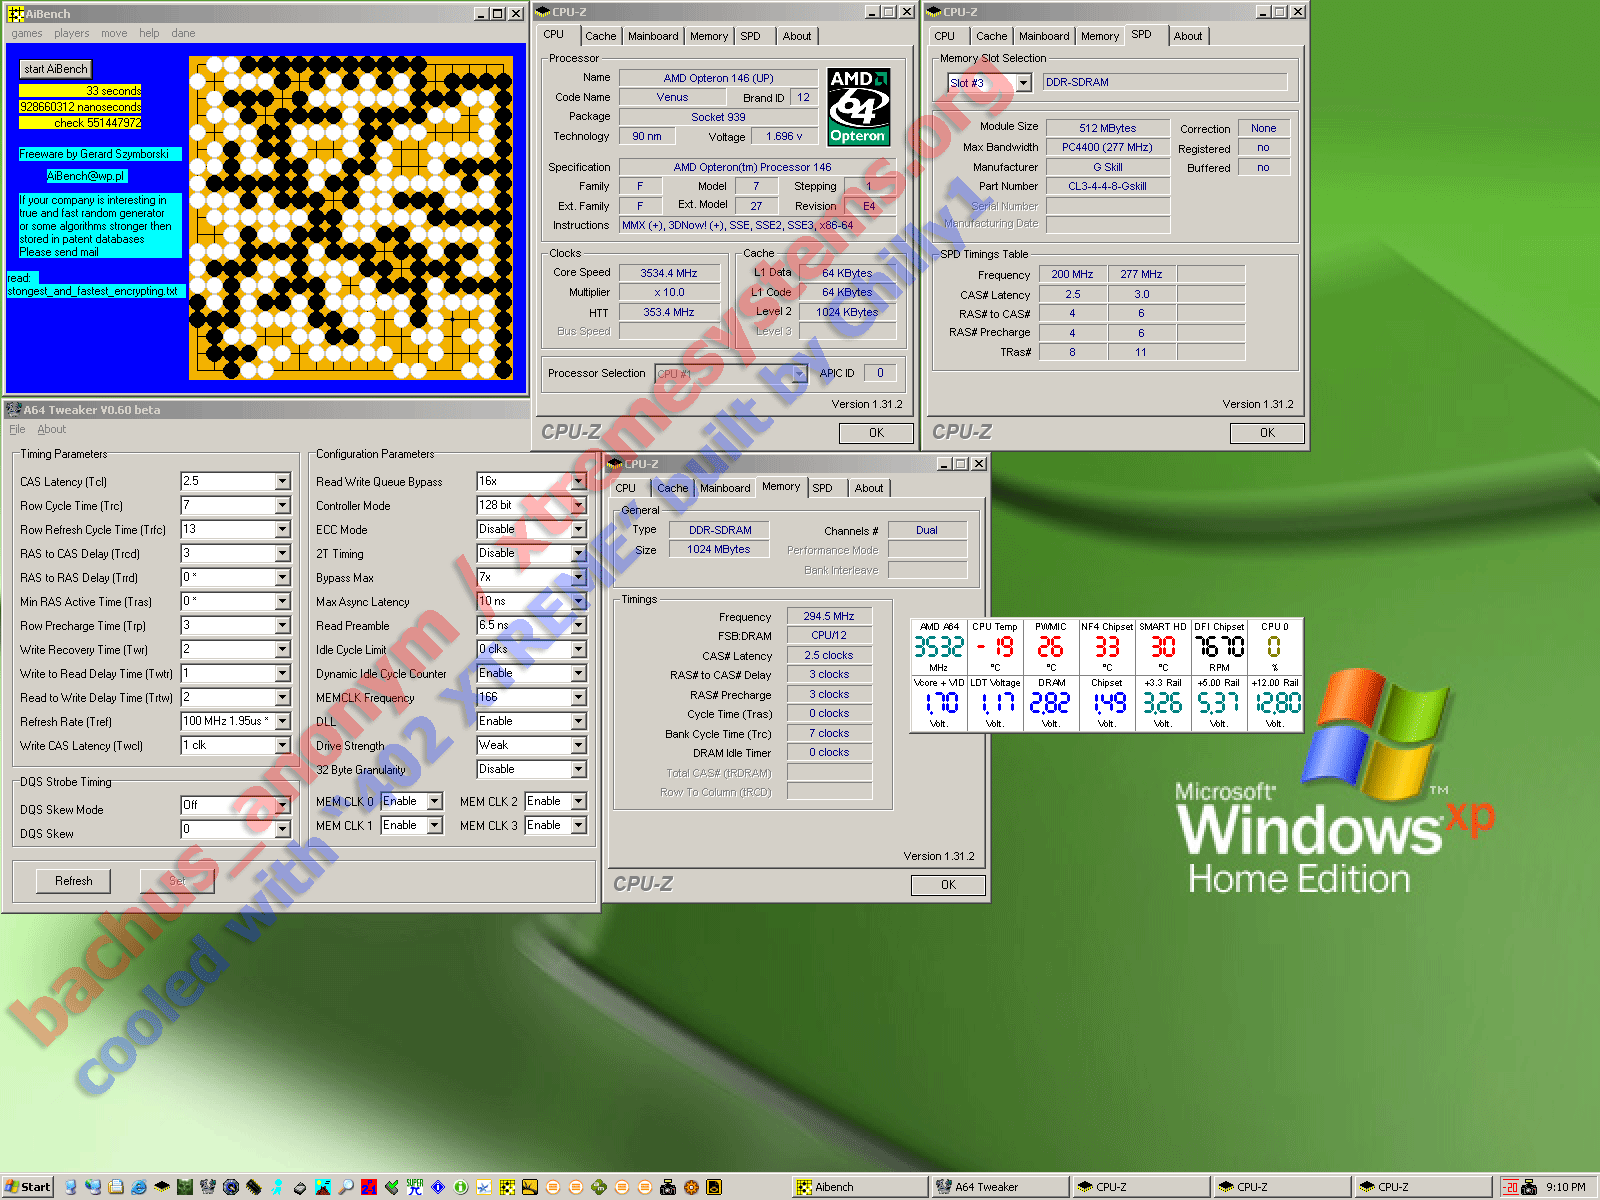Click the 3532 MHz AMD A64 monitor readout
This screenshot has width=1600, height=1200.
939,647
